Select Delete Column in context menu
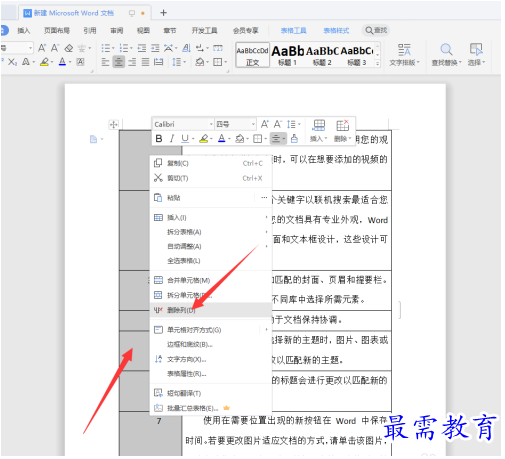This screenshot has width=505, height=459. (x=211, y=310)
